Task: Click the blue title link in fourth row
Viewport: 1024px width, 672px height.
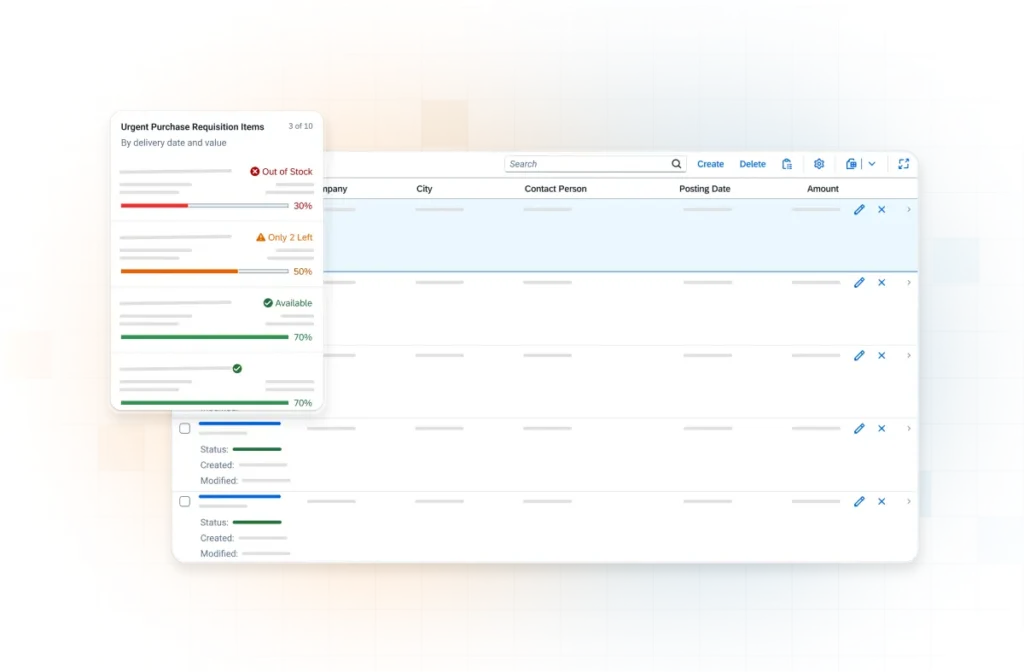Action: pyautogui.click(x=240, y=424)
